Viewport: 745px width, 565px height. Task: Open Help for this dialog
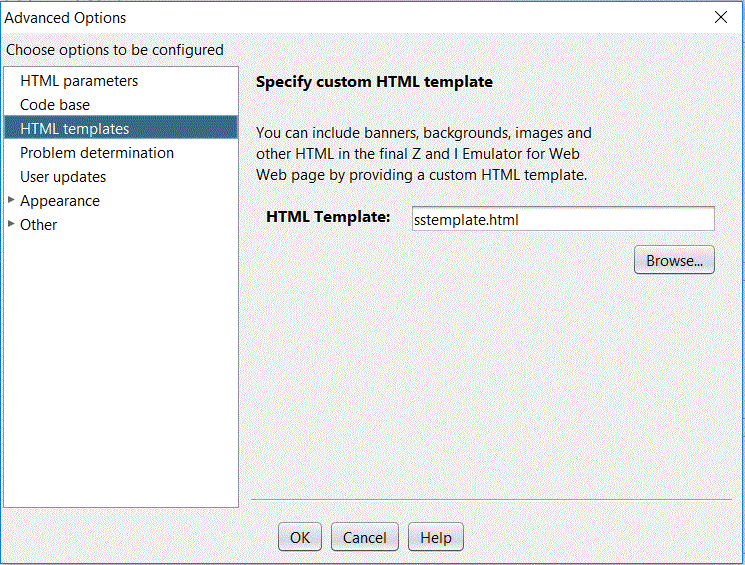point(436,537)
